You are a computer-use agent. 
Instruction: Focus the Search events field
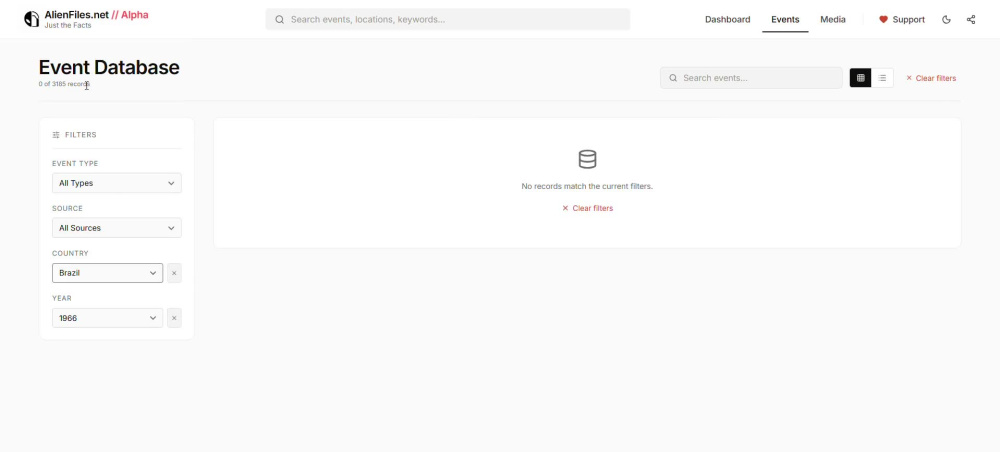click(x=751, y=78)
